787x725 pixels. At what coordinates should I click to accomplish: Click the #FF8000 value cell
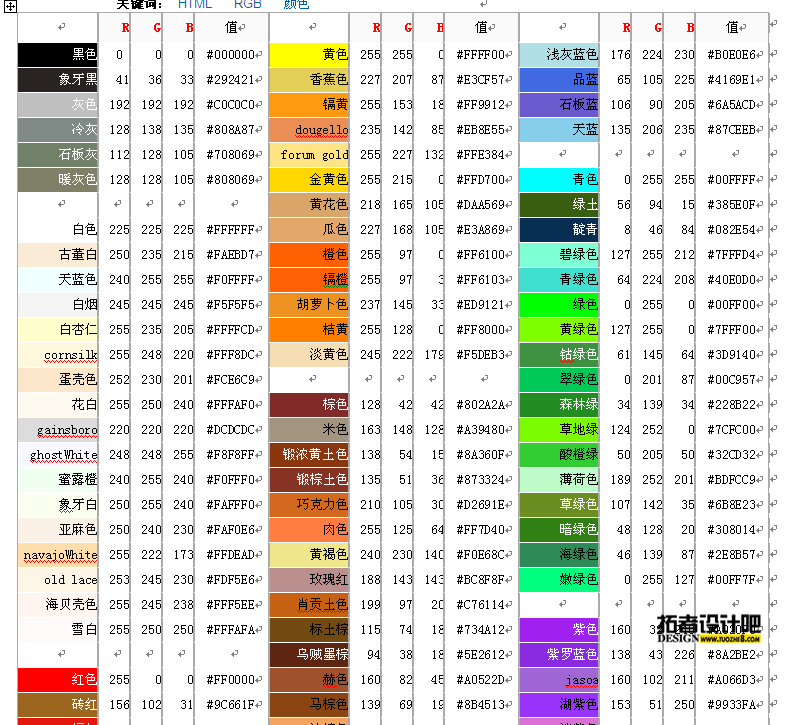coord(481,330)
